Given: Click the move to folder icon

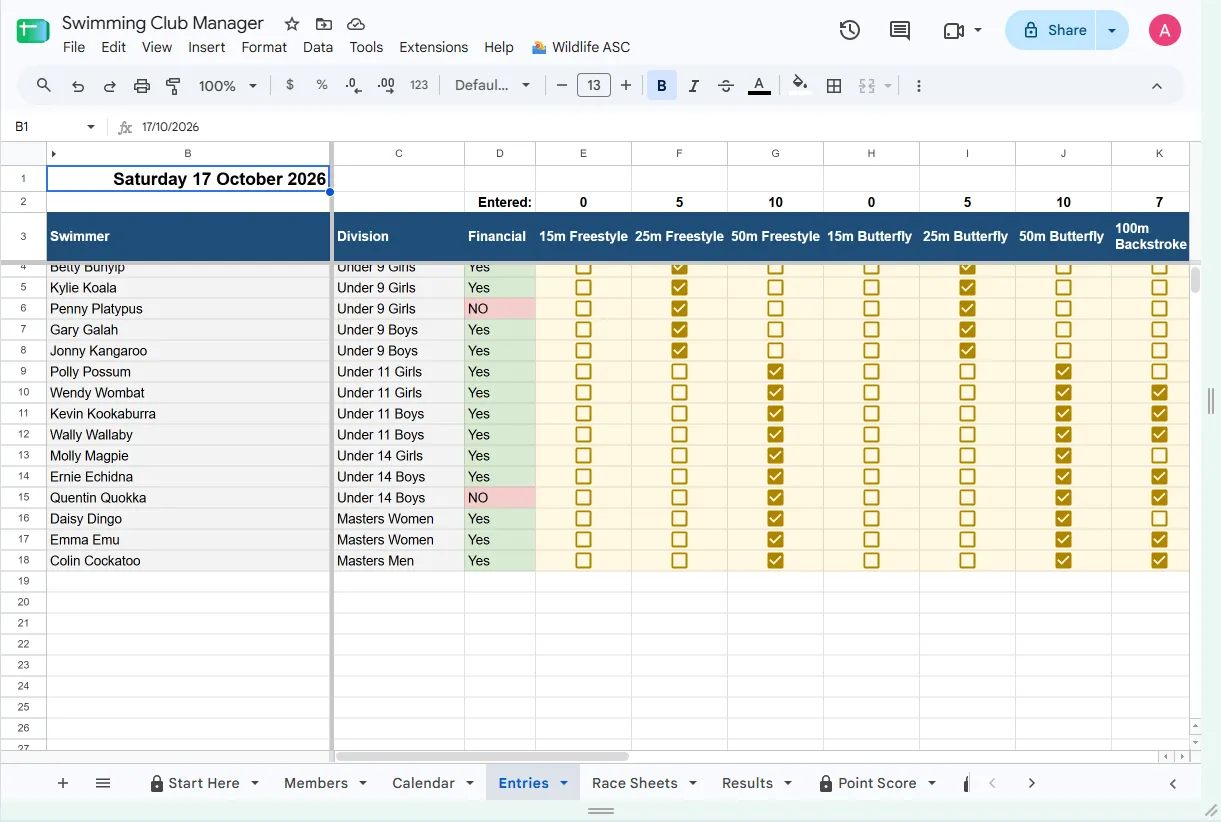Looking at the screenshot, I should pos(323,24).
